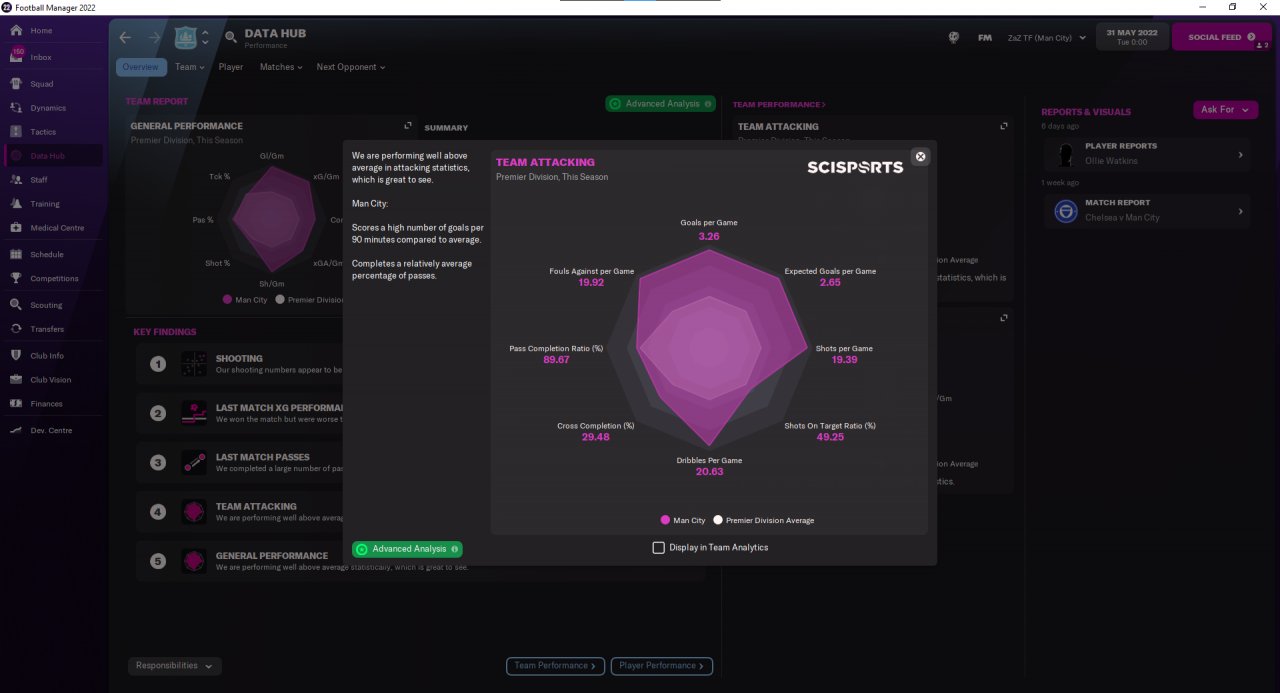Open the Tactics sidebar icon
Image resolution: width=1280 pixels, height=693 pixels.
tap(16, 132)
